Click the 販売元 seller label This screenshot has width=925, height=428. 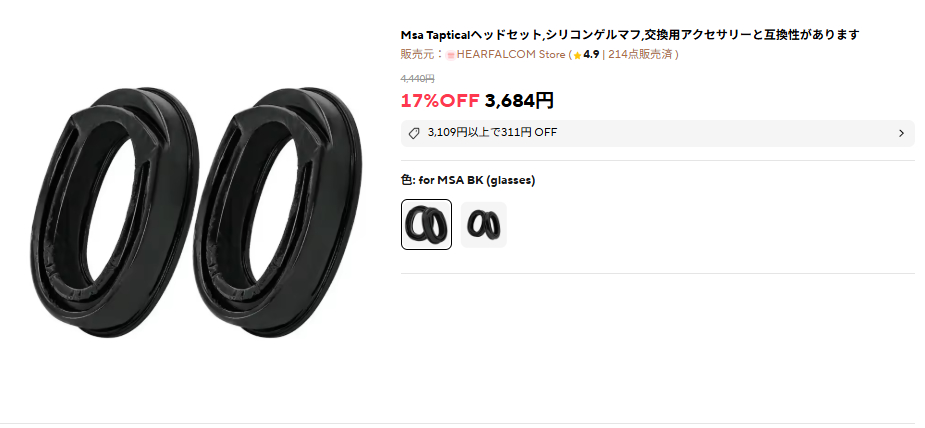(421, 54)
